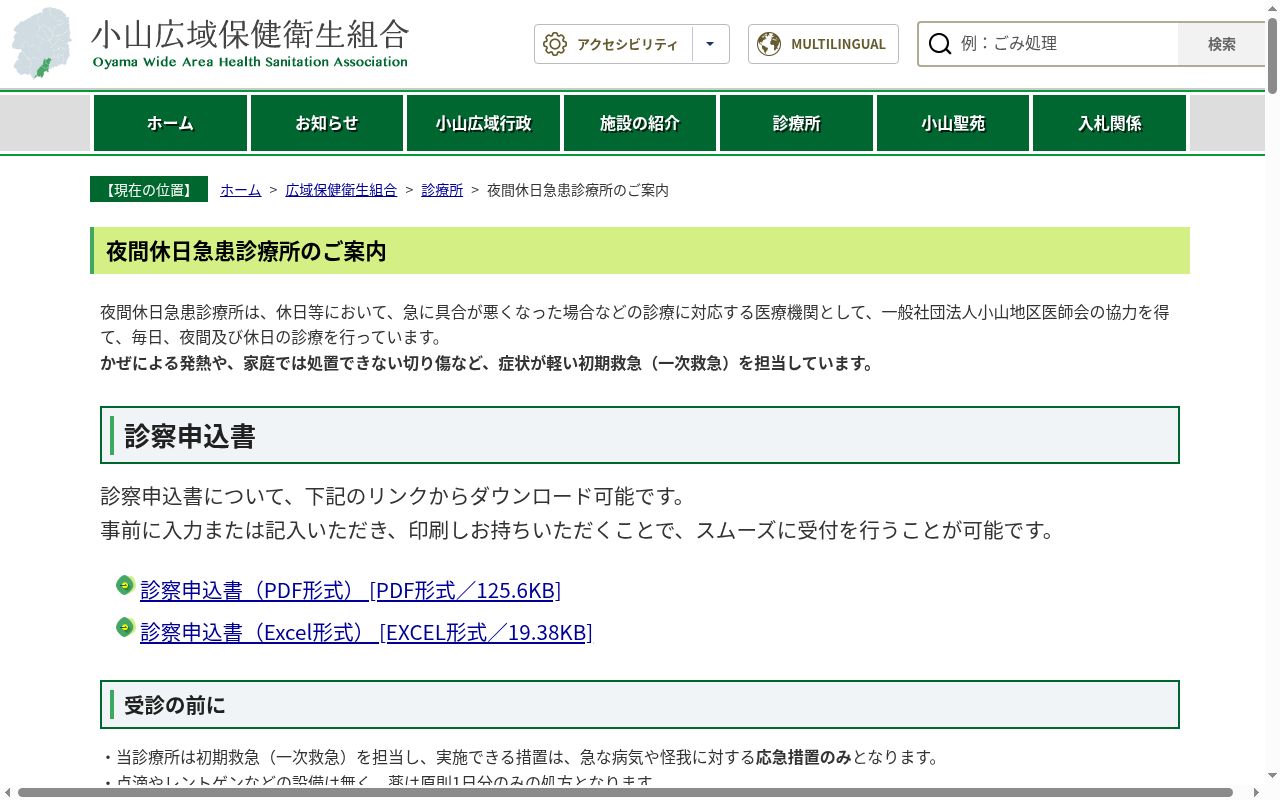Open 施設の紹介 navigation item
The height and width of the screenshot is (800, 1280).
[x=640, y=123]
